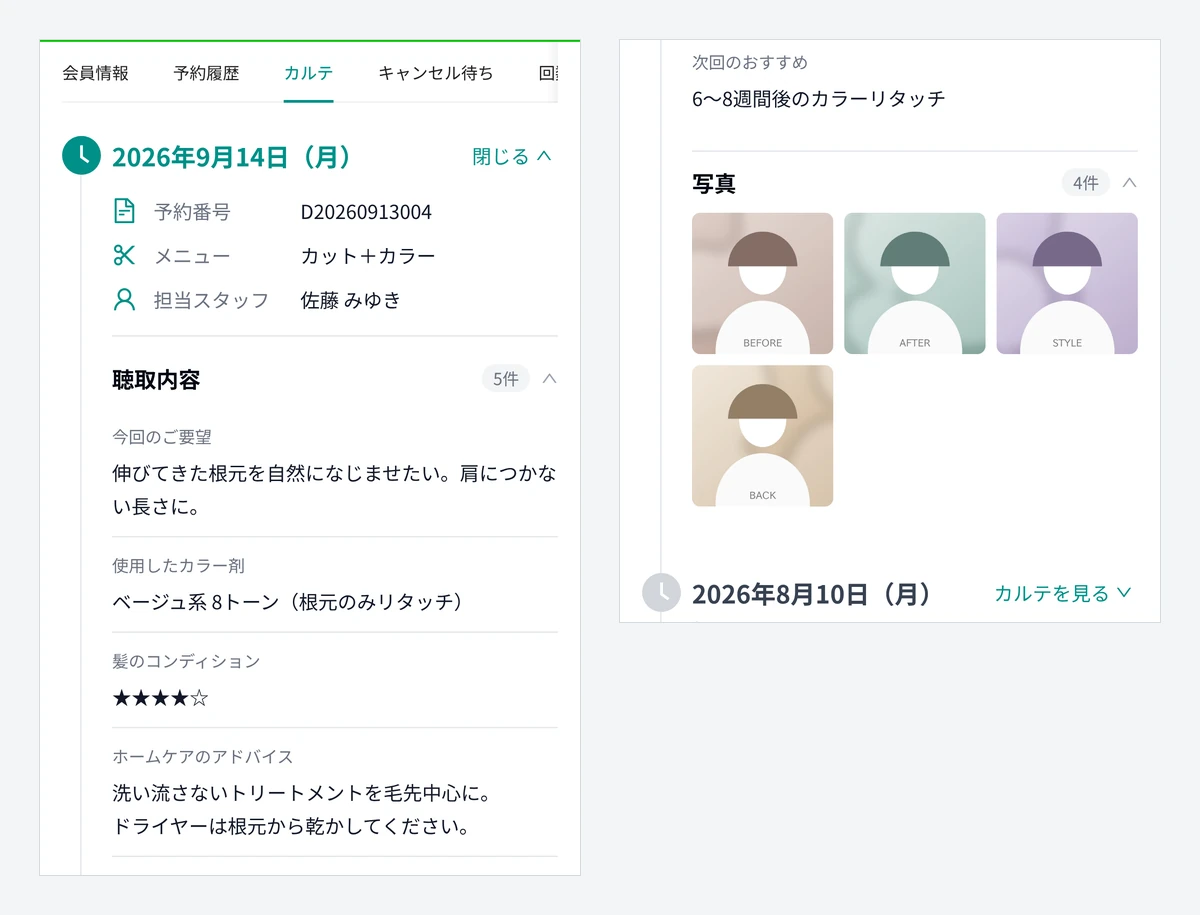Click the staff name 佐藤 みゆき
This screenshot has width=1200, height=915.
pyautogui.click(x=351, y=300)
